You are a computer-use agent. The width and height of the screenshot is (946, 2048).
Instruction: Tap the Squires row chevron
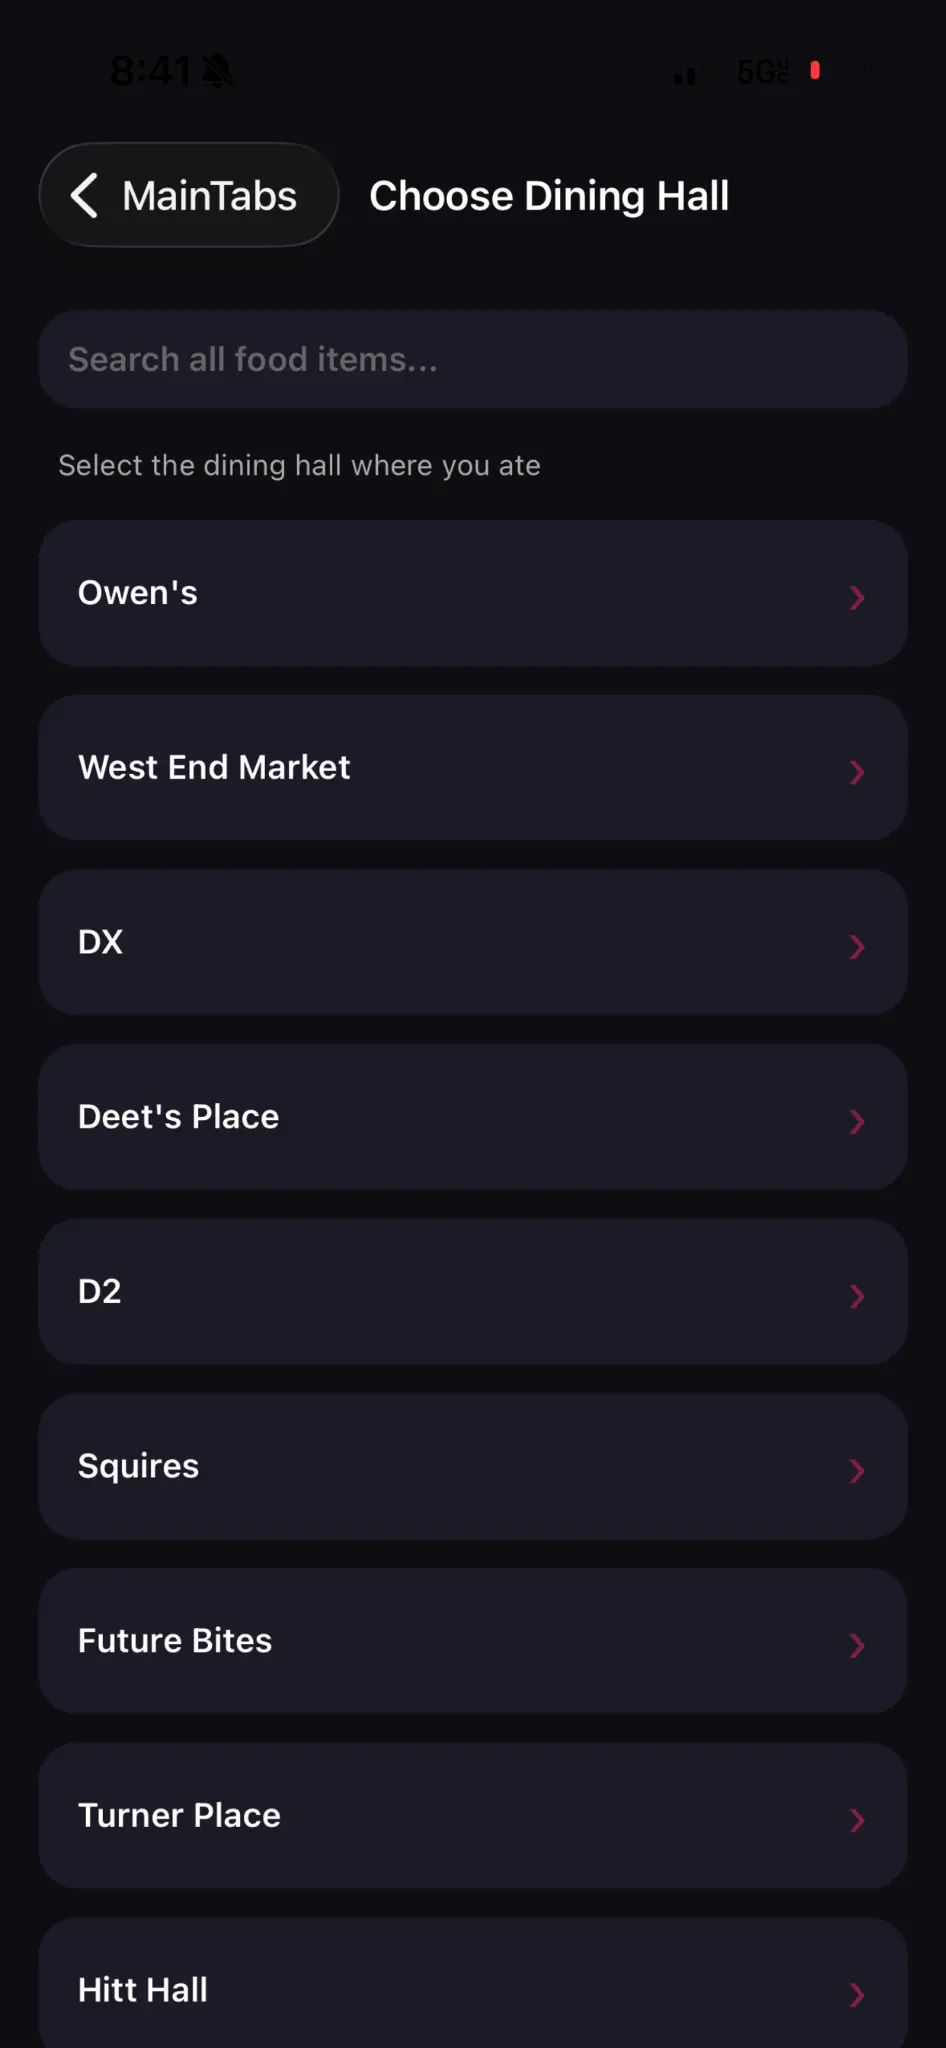856,1471
